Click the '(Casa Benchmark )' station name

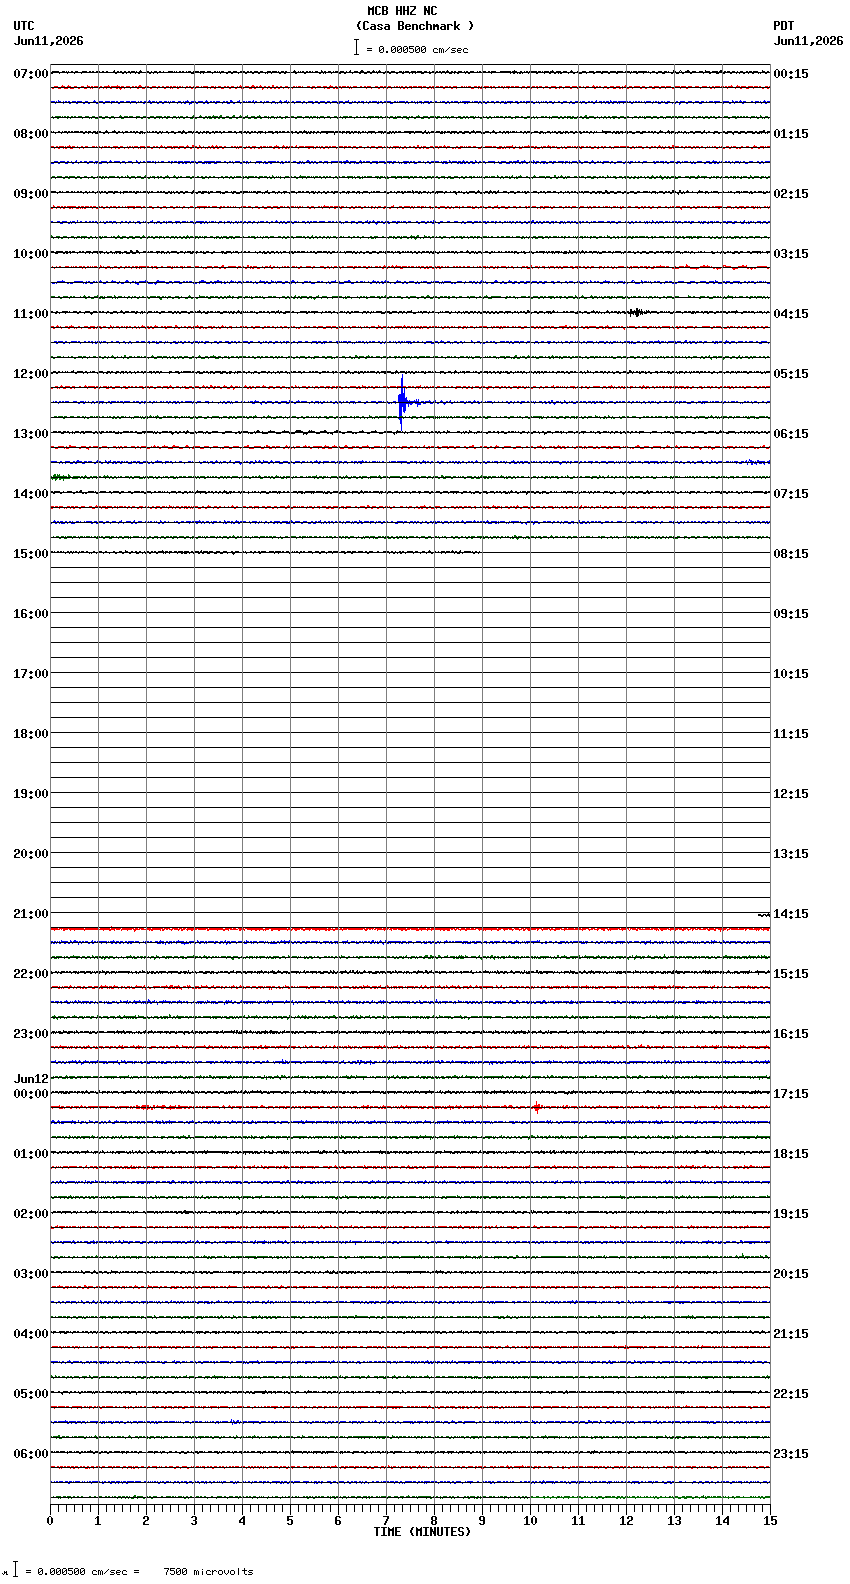[415, 26]
